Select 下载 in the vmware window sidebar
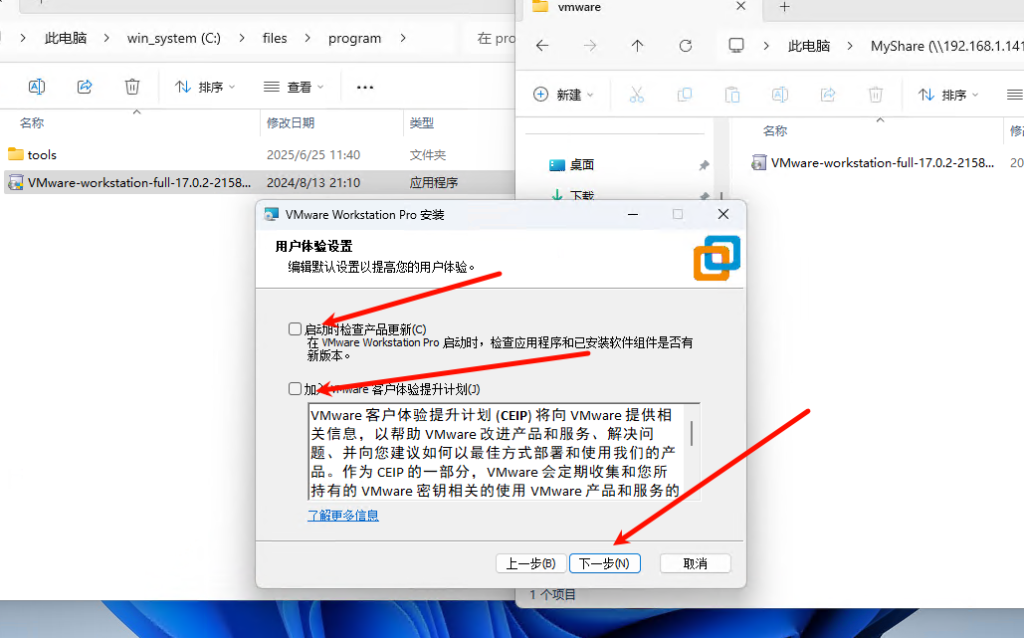1024x638 pixels. pos(581,195)
